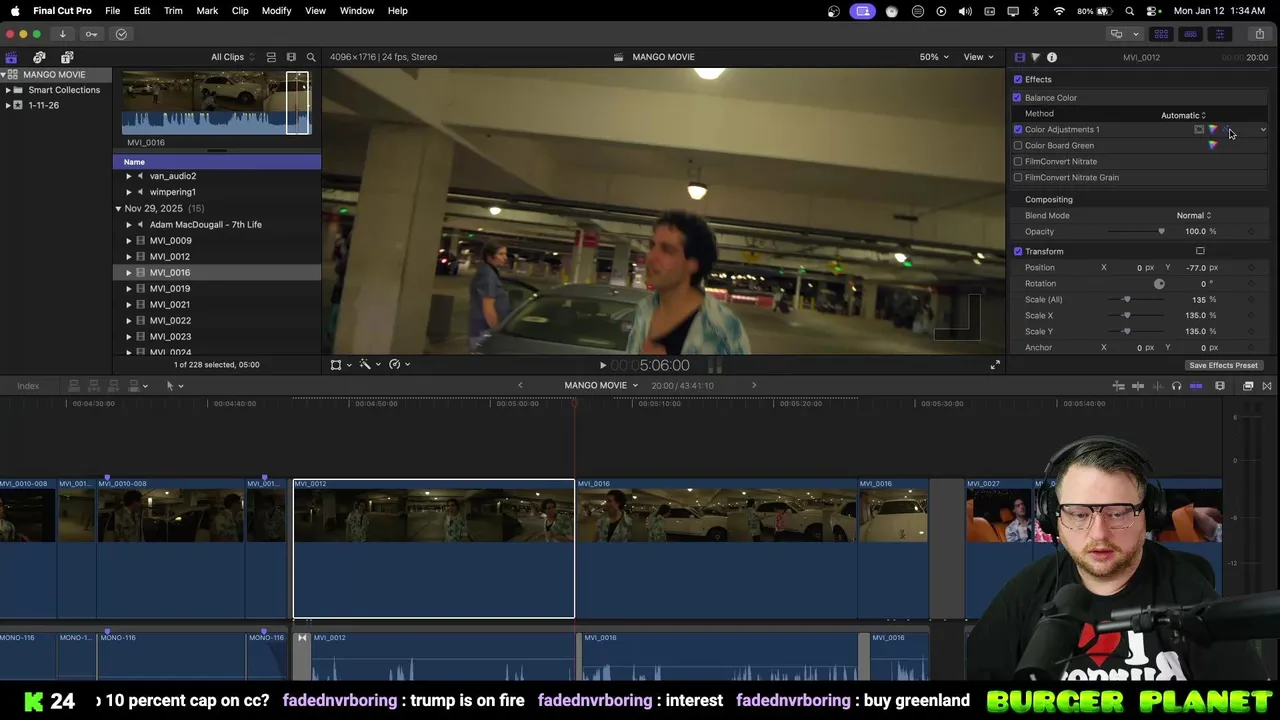1280x720 pixels.
Task: Click the Spotlight search icon in menu bar
Action: pyautogui.click(x=1130, y=11)
